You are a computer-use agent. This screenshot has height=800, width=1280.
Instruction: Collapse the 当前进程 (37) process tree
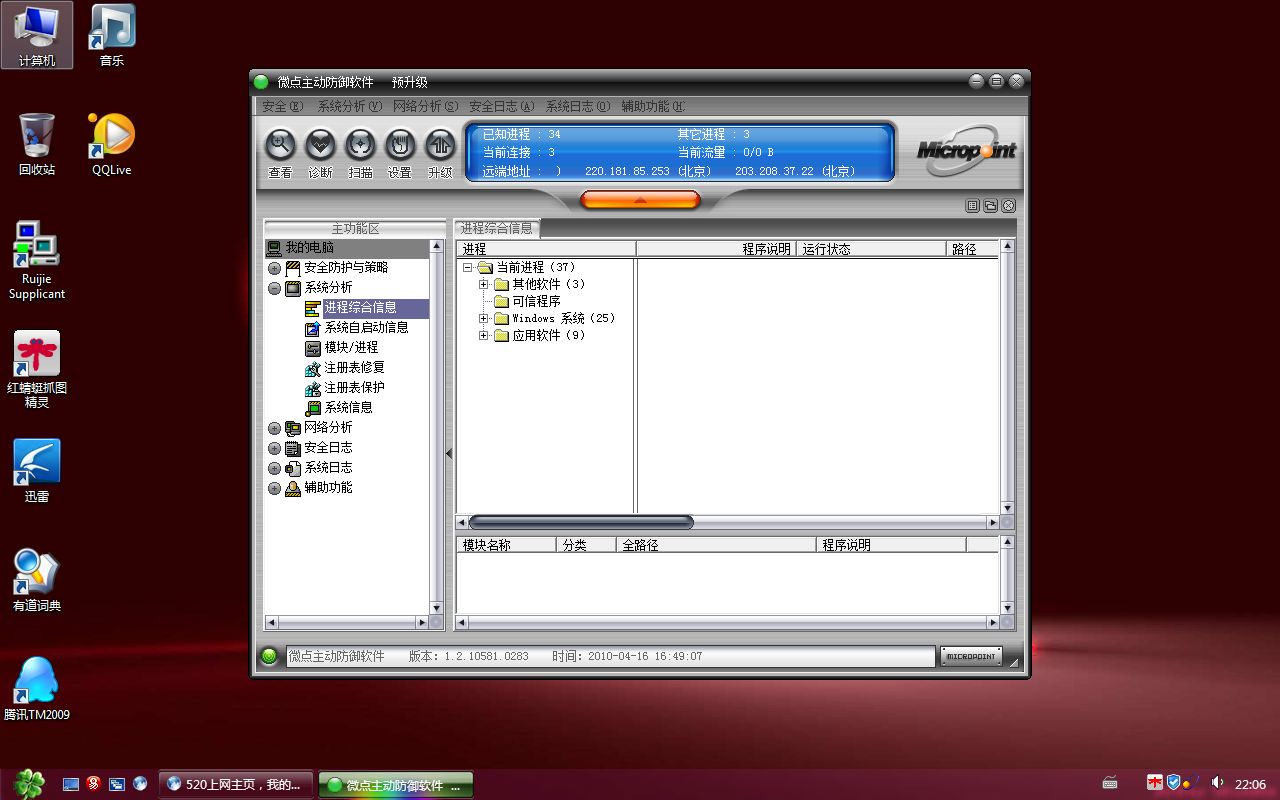click(467, 267)
